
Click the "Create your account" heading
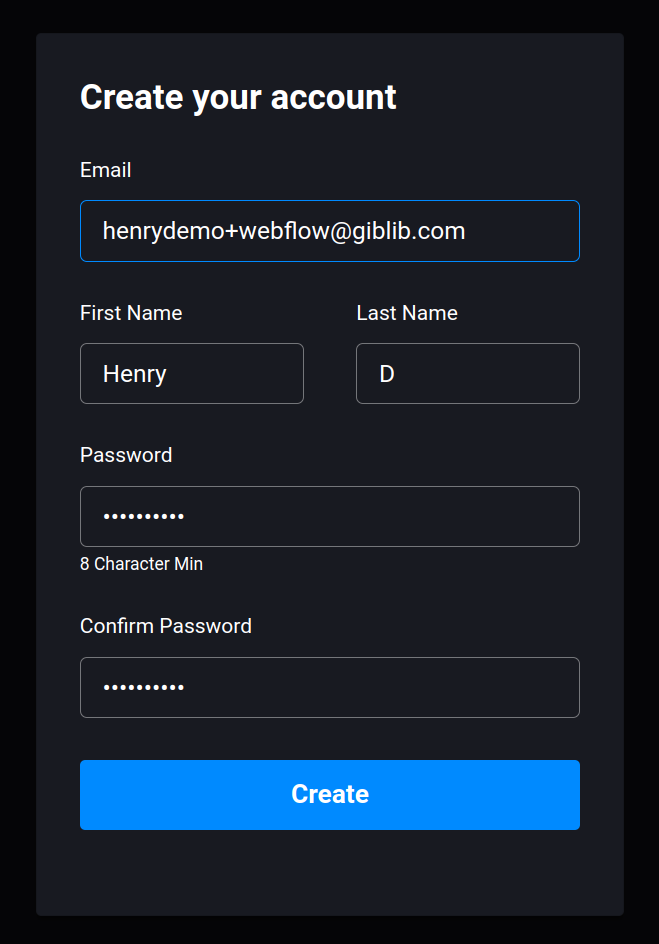(238, 97)
